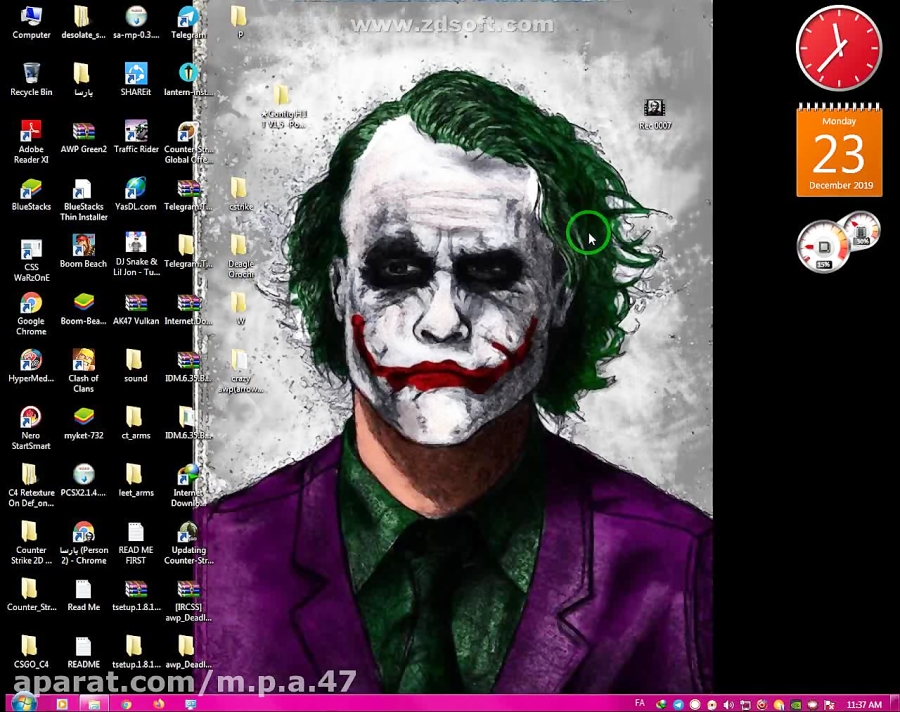
Task: Open the Rec 0007 video file
Action: pyautogui.click(x=655, y=114)
